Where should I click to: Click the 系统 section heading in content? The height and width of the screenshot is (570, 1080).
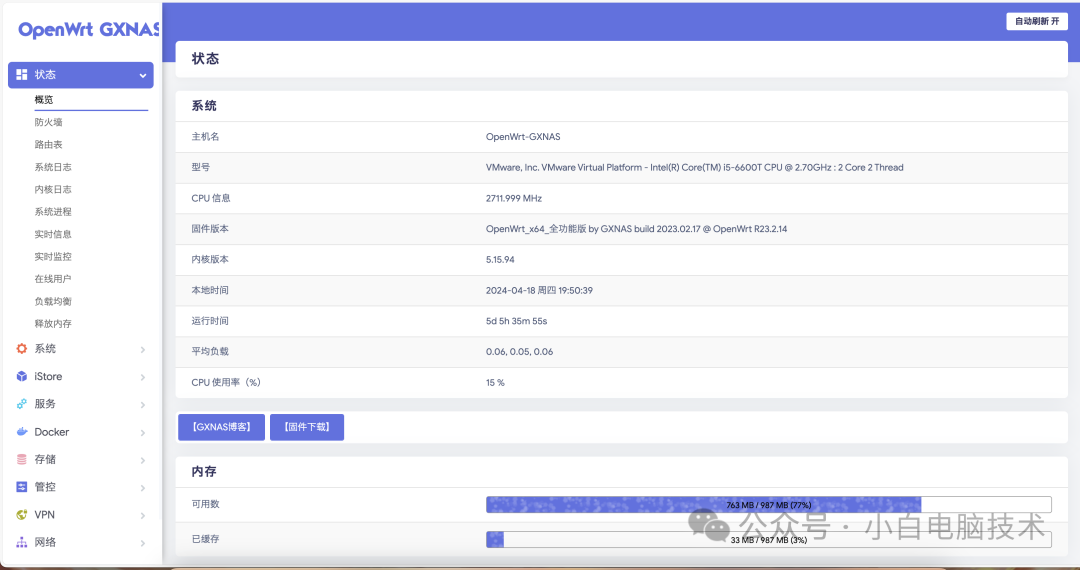click(204, 106)
